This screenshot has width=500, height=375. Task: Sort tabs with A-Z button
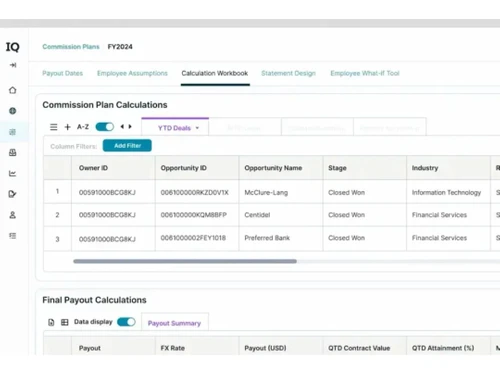tap(83, 127)
